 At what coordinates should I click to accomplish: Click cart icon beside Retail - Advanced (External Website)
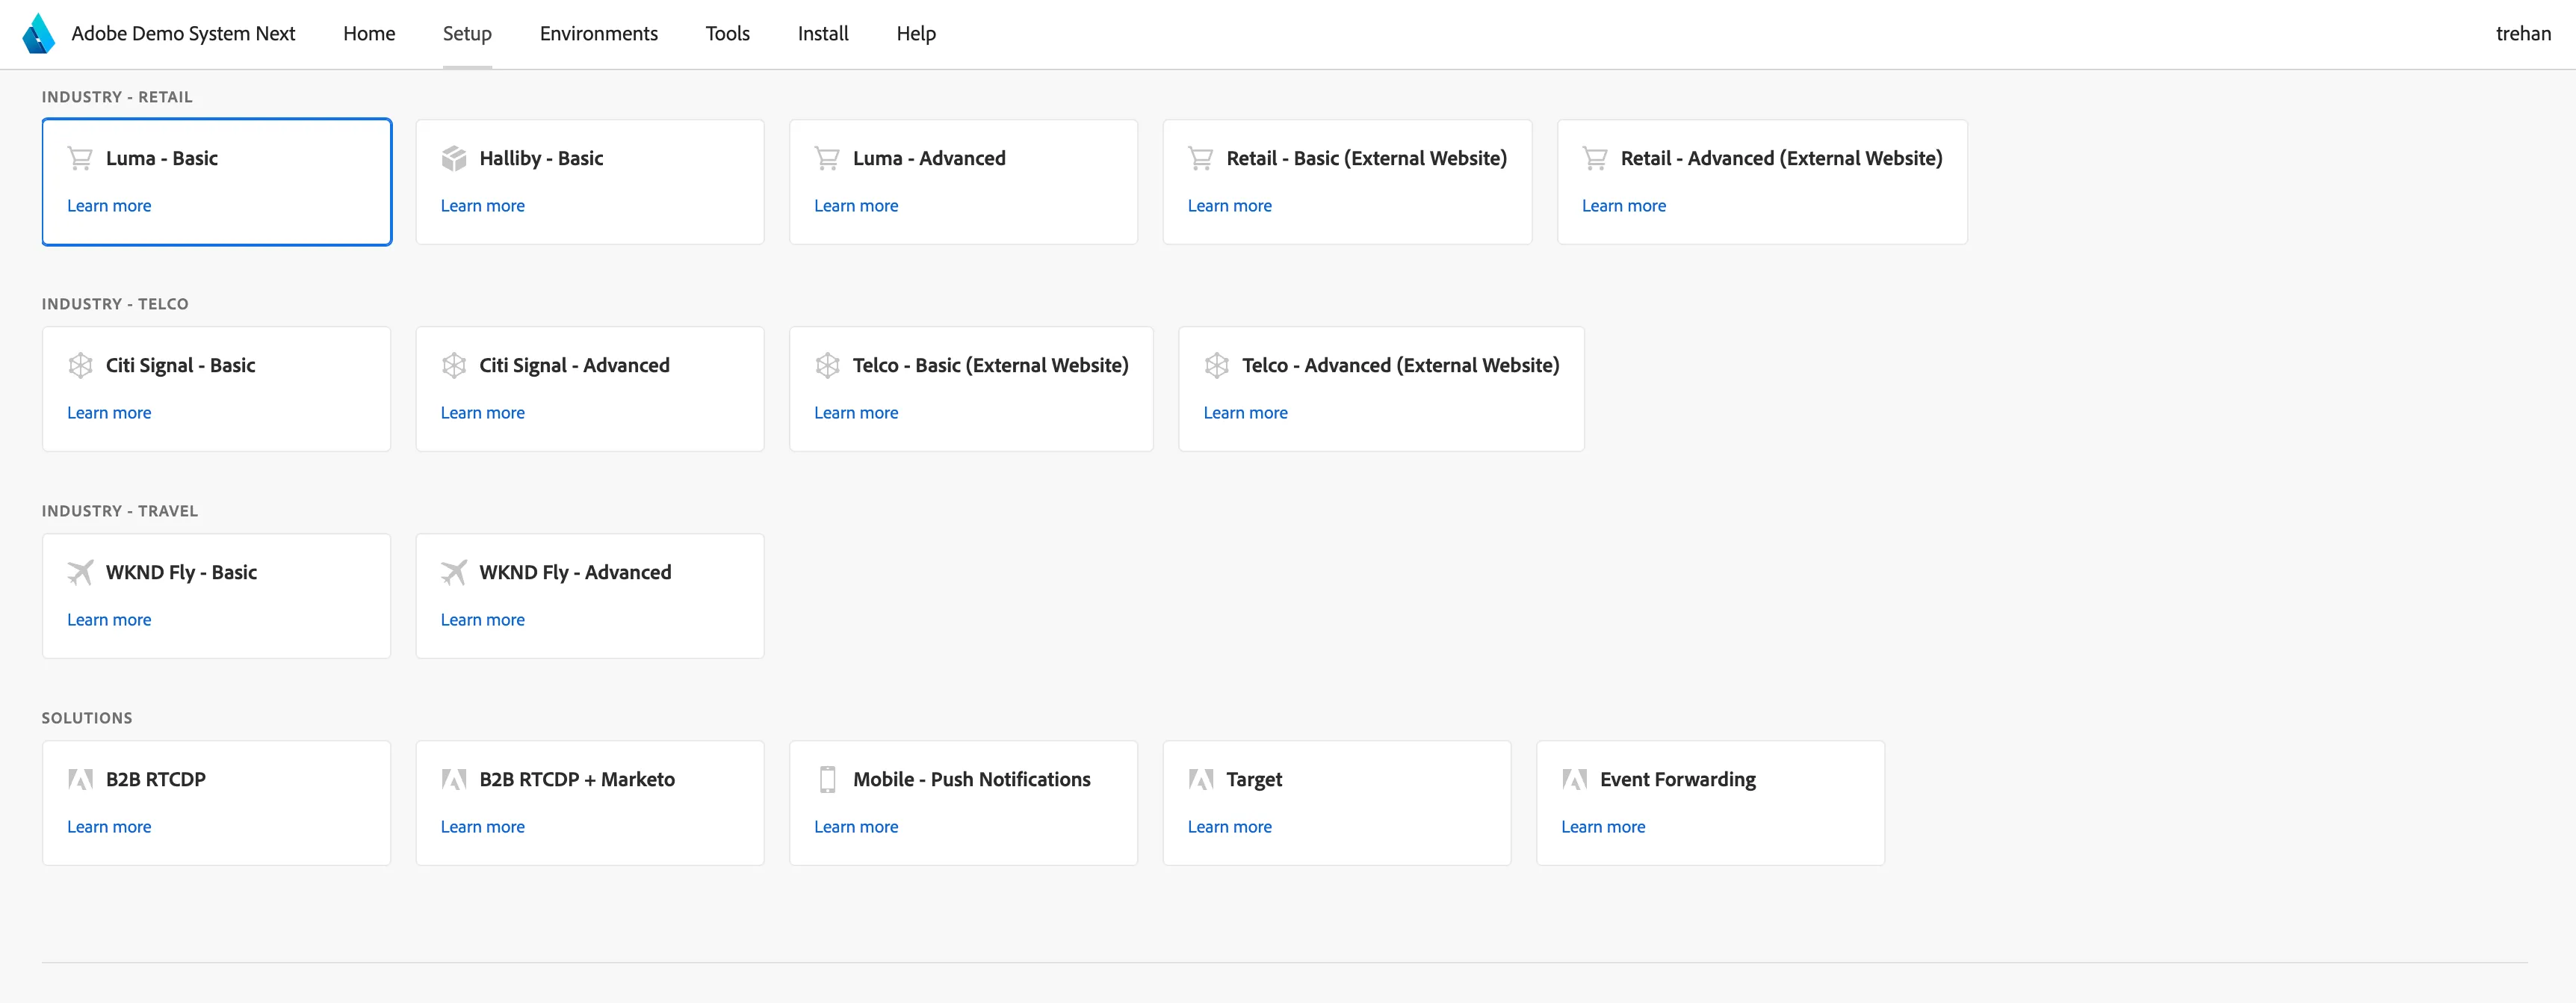point(1595,158)
